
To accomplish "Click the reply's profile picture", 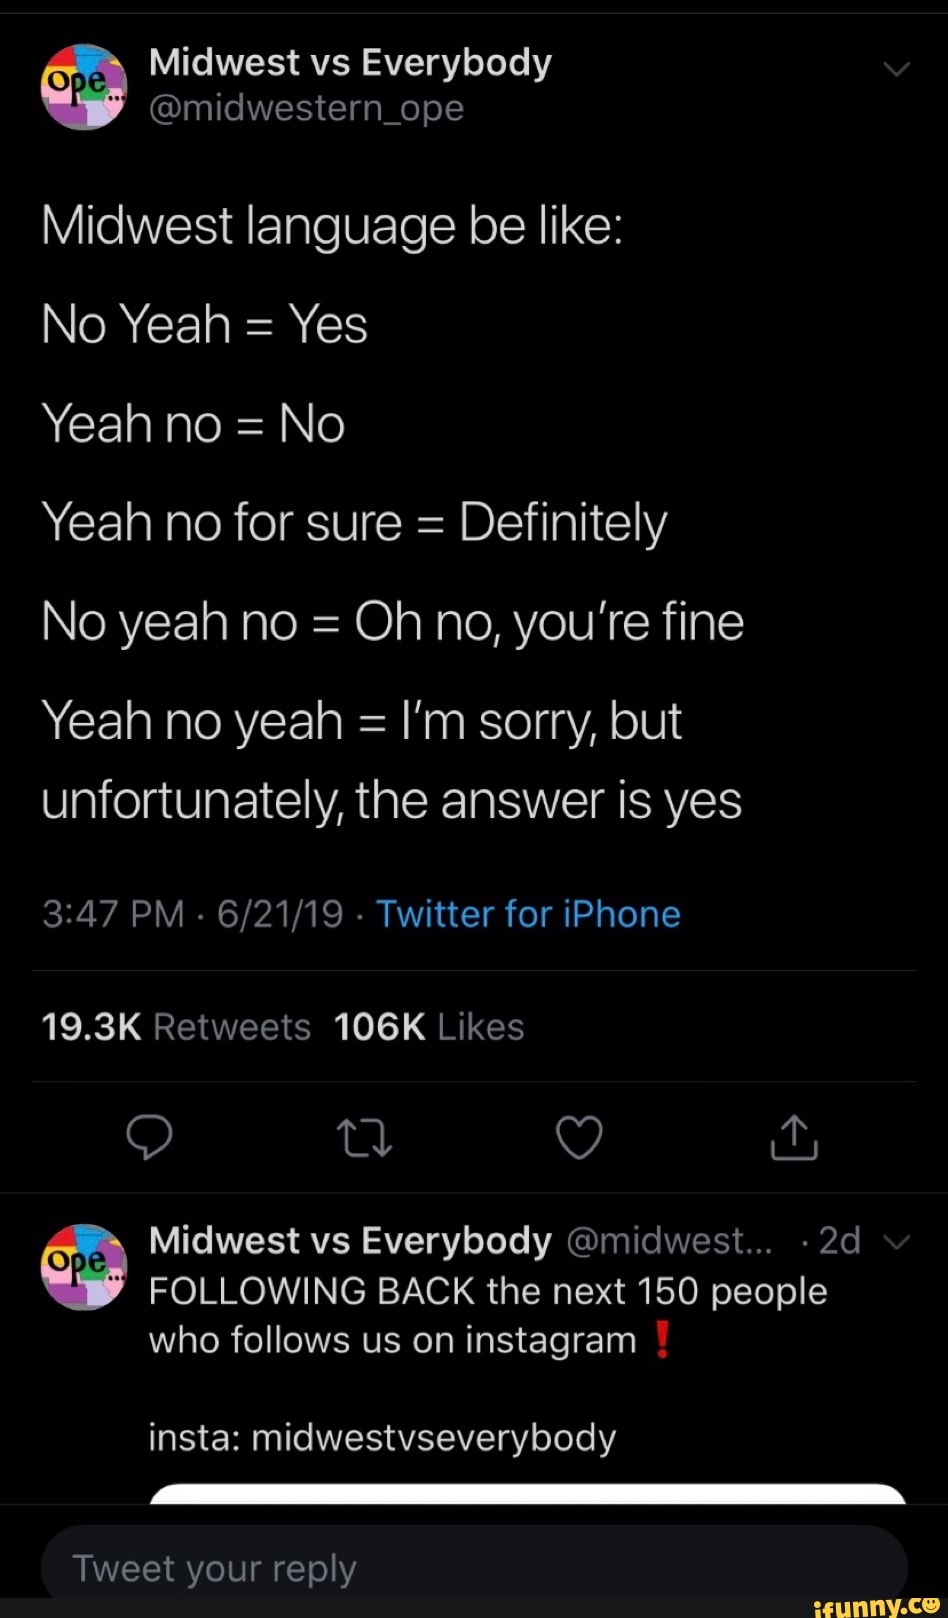I will 82,1266.
